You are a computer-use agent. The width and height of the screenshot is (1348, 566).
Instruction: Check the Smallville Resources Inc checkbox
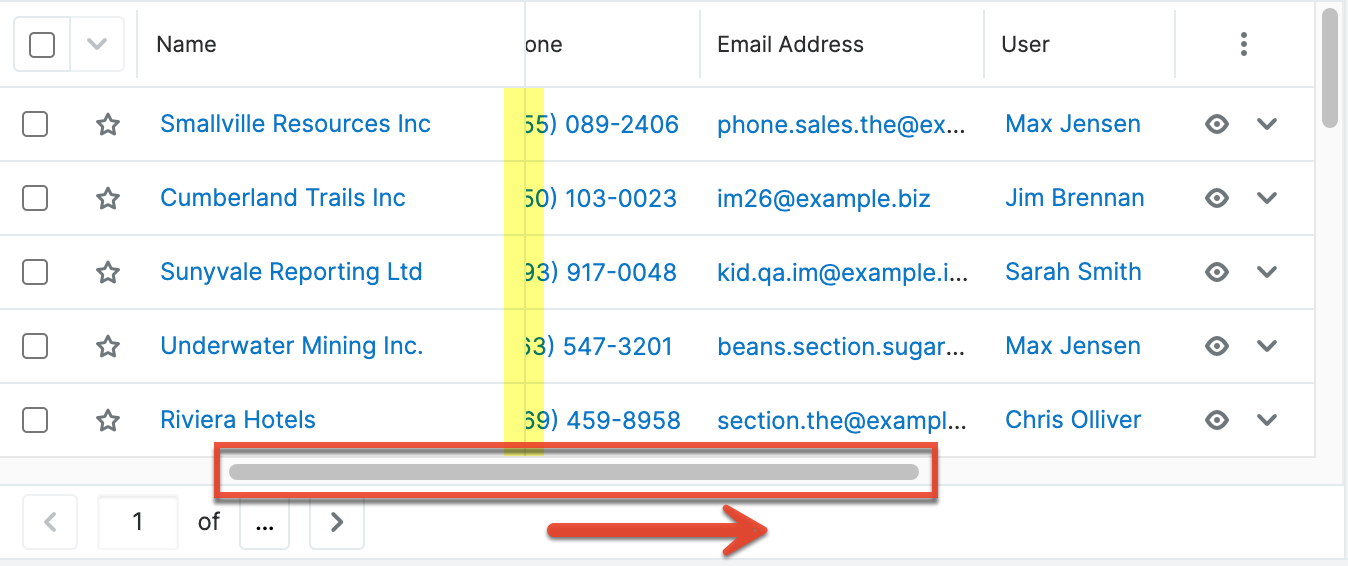(x=35, y=125)
